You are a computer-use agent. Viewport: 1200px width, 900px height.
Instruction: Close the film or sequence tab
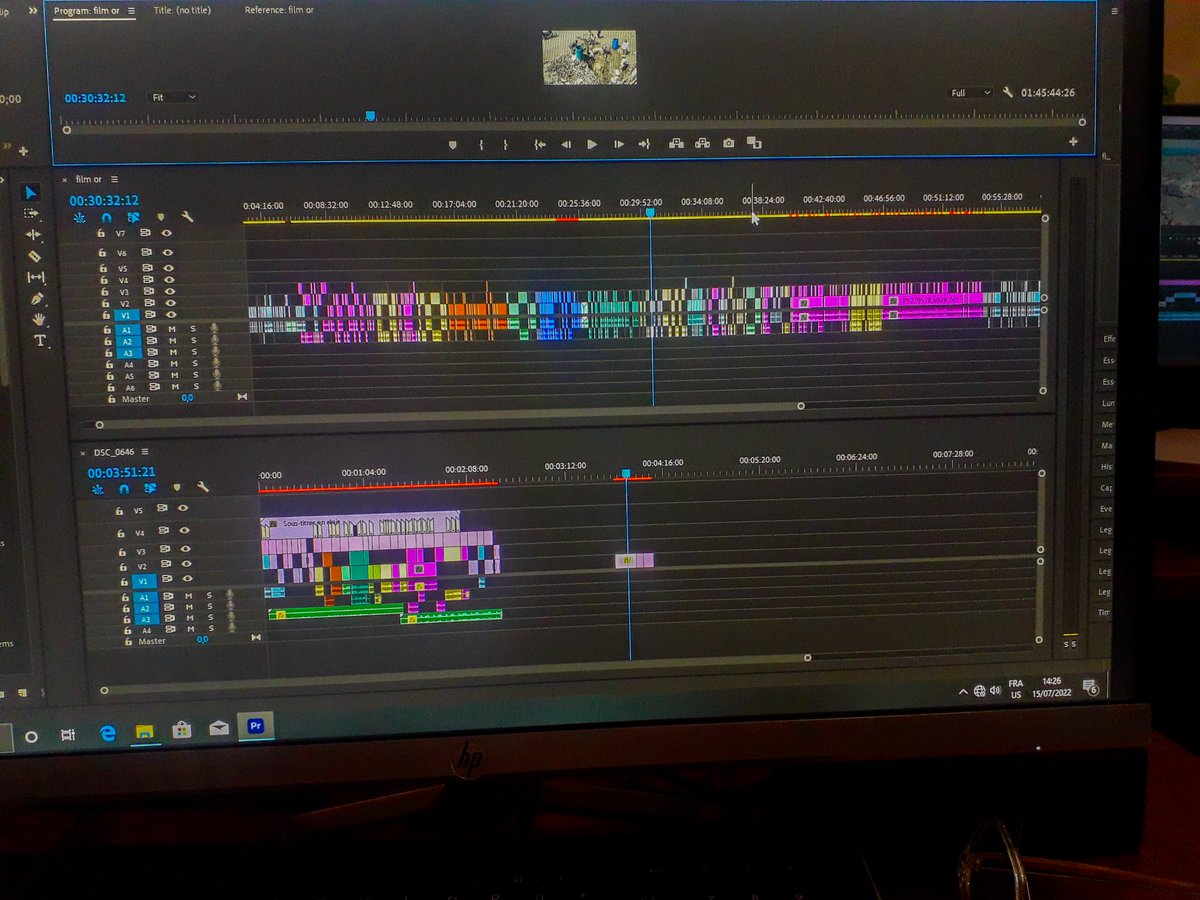click(66, 180)
